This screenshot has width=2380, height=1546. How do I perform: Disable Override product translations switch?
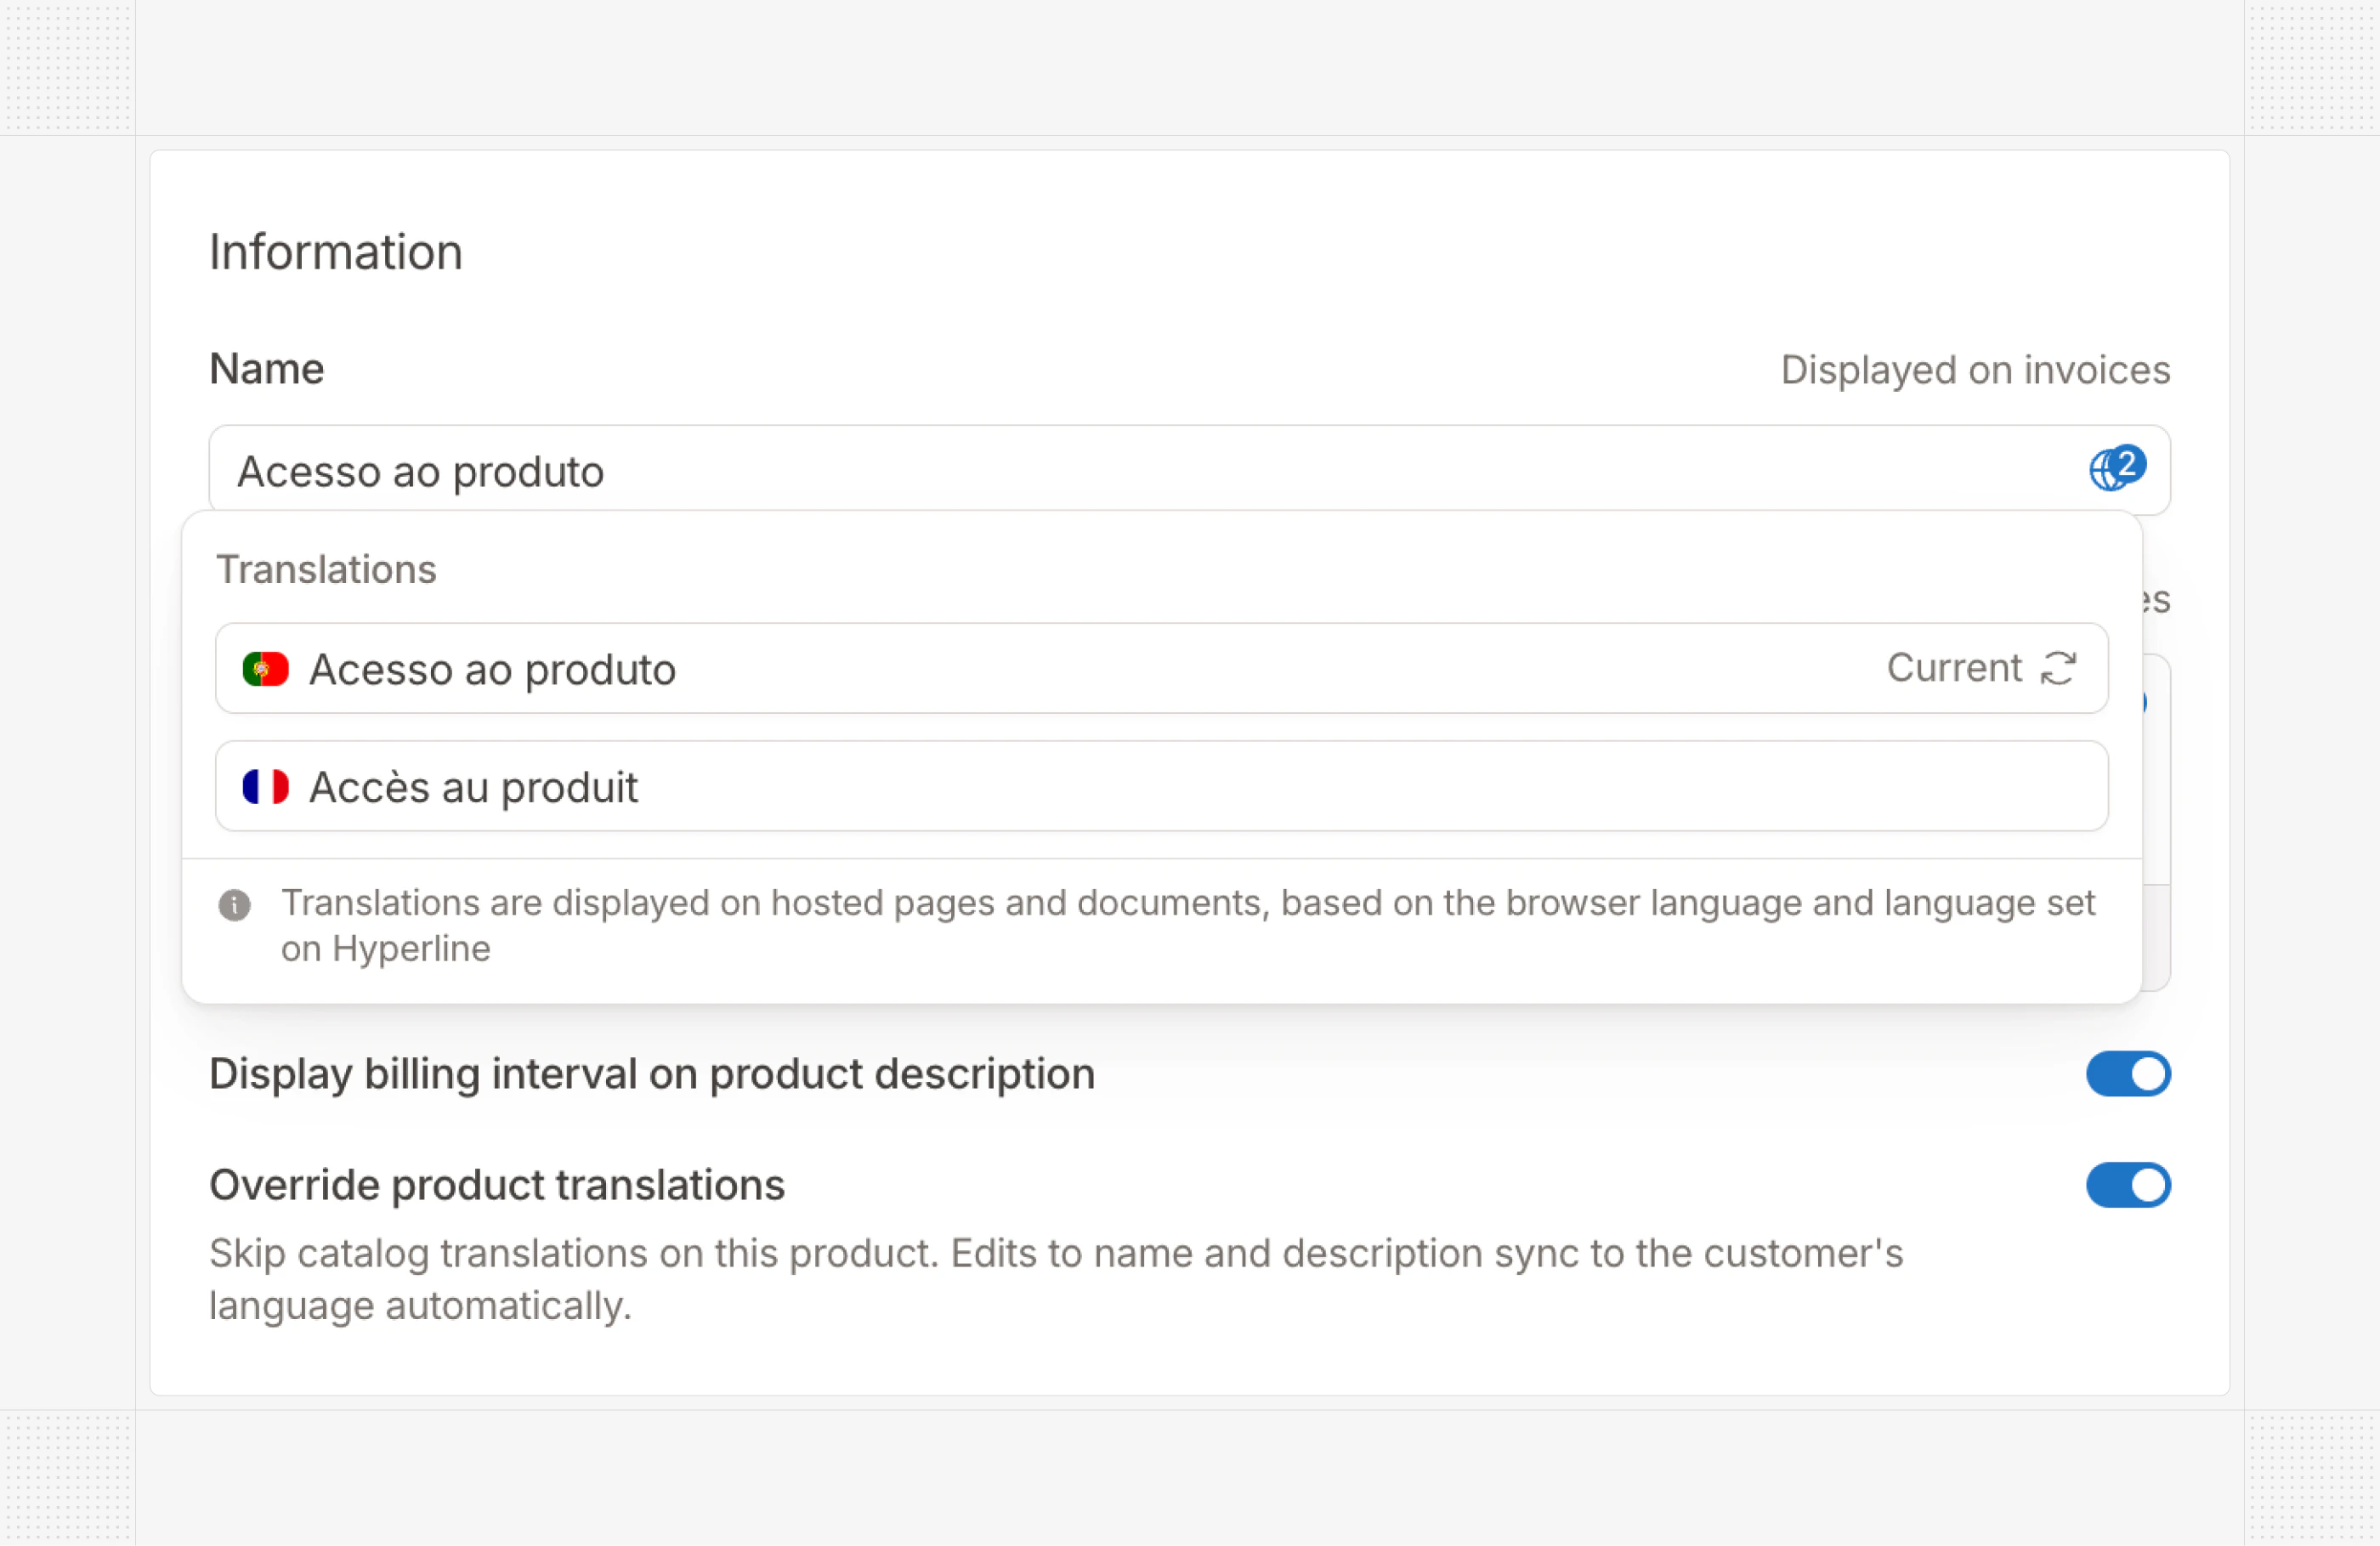click(2127, 1185)
